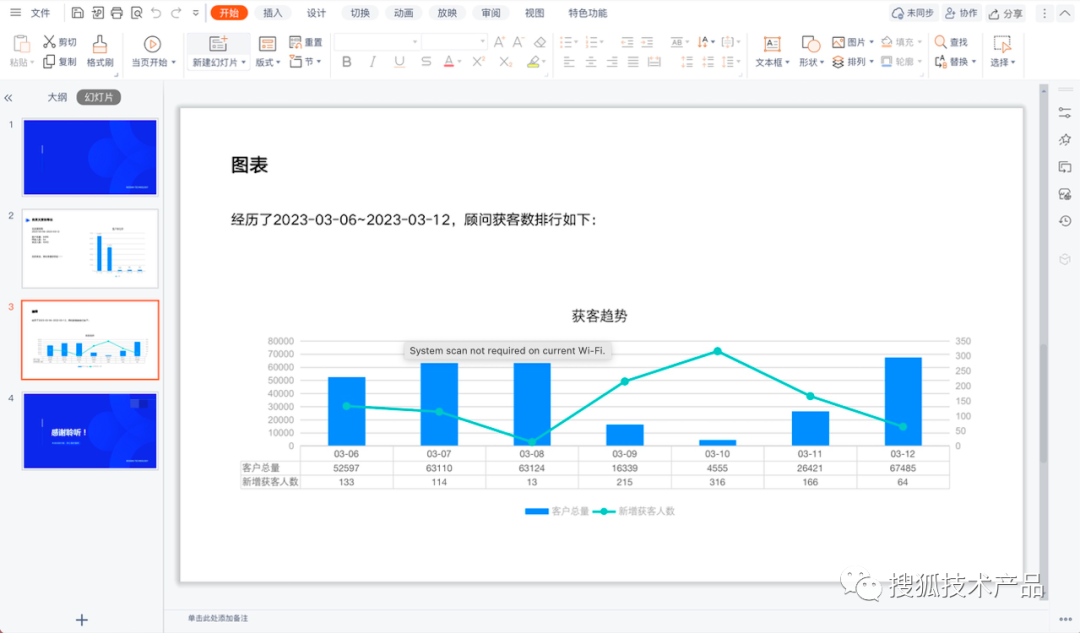Viewport: 1080px width, 633px height.
Task: Cut selection with the 剪切 scissors tool
Action: (60, 42)
